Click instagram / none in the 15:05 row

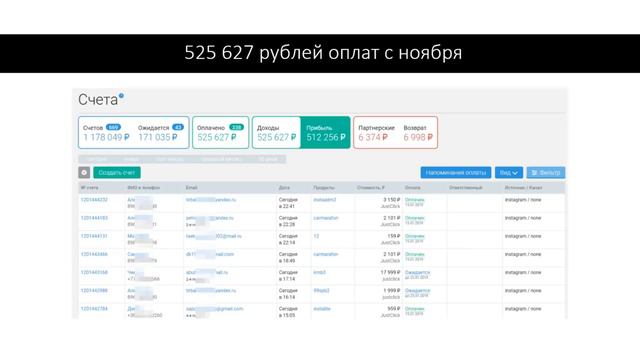(x=523, y=309)
